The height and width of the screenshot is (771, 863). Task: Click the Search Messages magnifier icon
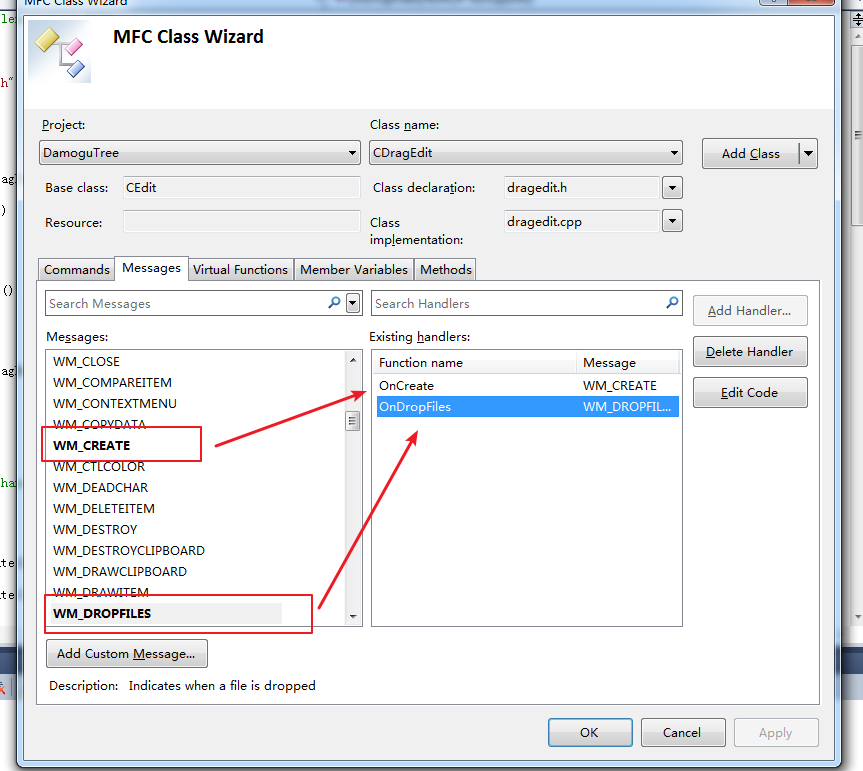coord(333,303)
